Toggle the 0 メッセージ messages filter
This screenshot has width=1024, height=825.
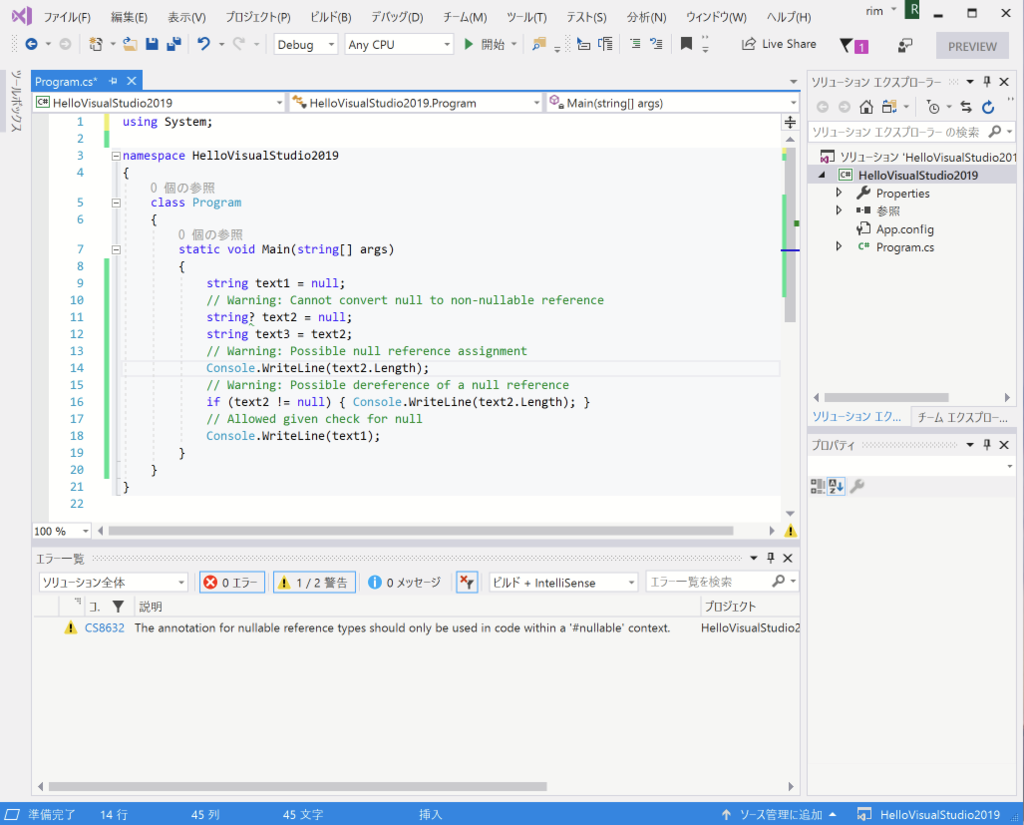(404, 582)
